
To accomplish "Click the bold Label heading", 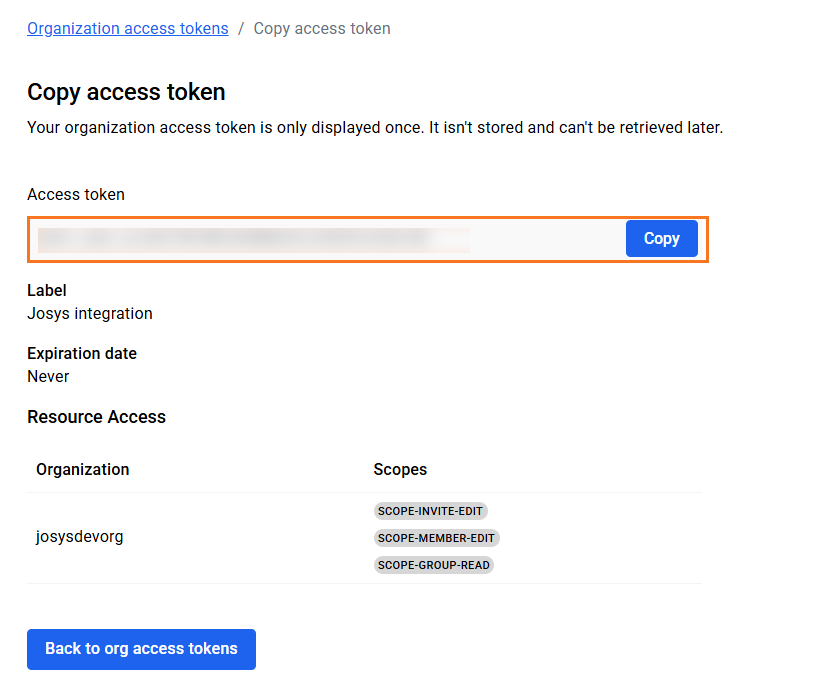I will [47, 291].
